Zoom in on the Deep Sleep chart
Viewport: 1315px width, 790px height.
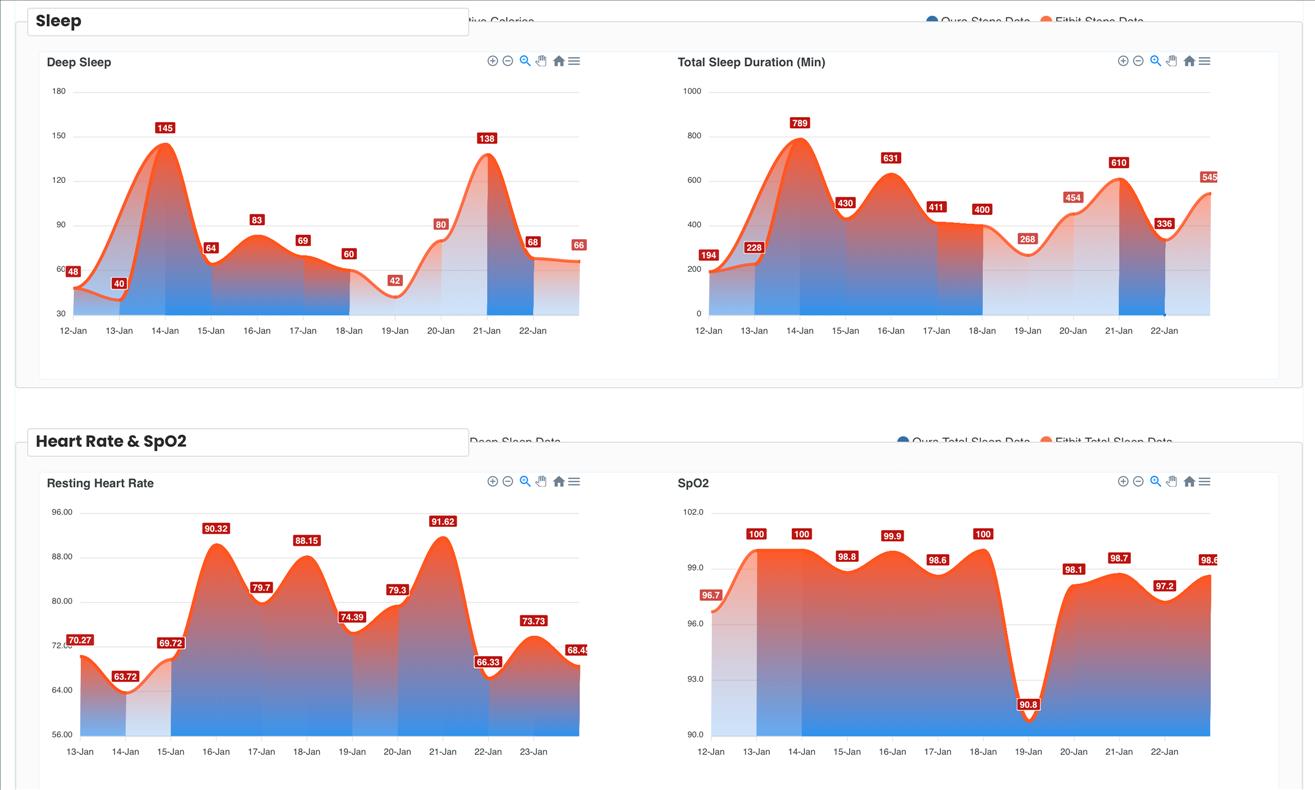pos(492,61)
